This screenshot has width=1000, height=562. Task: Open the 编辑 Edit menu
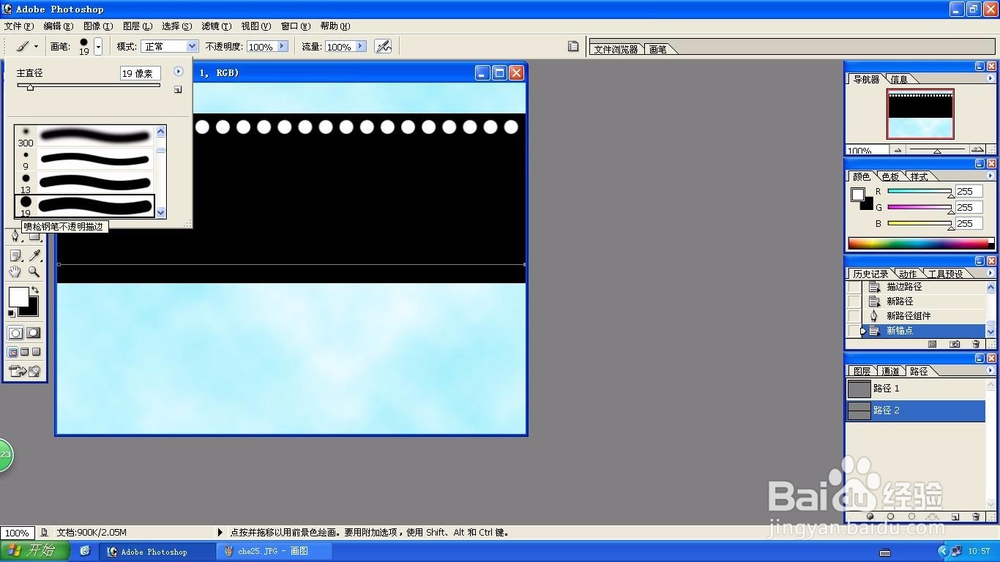58,26
